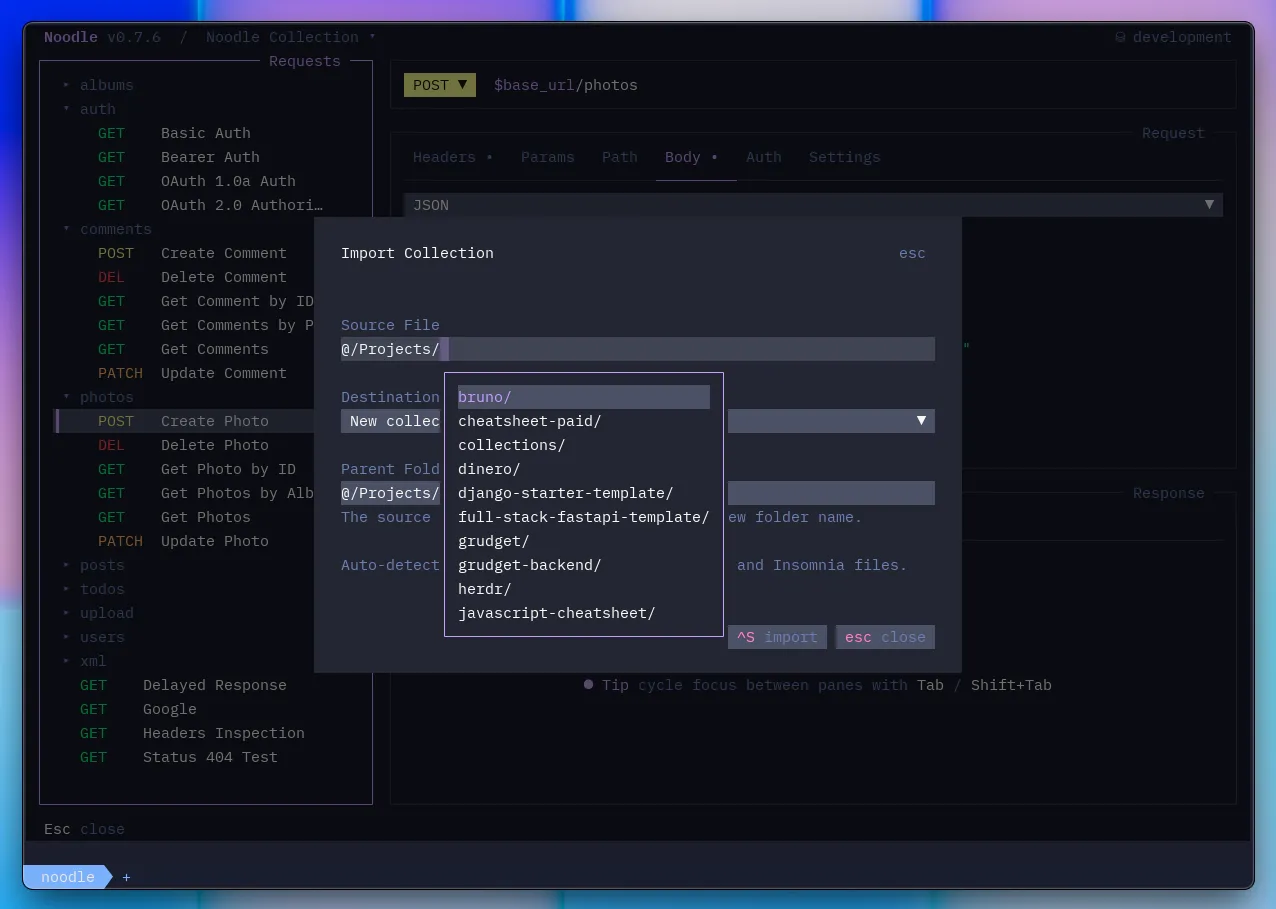Open the Basic Auth request

(x=206, y=133)
